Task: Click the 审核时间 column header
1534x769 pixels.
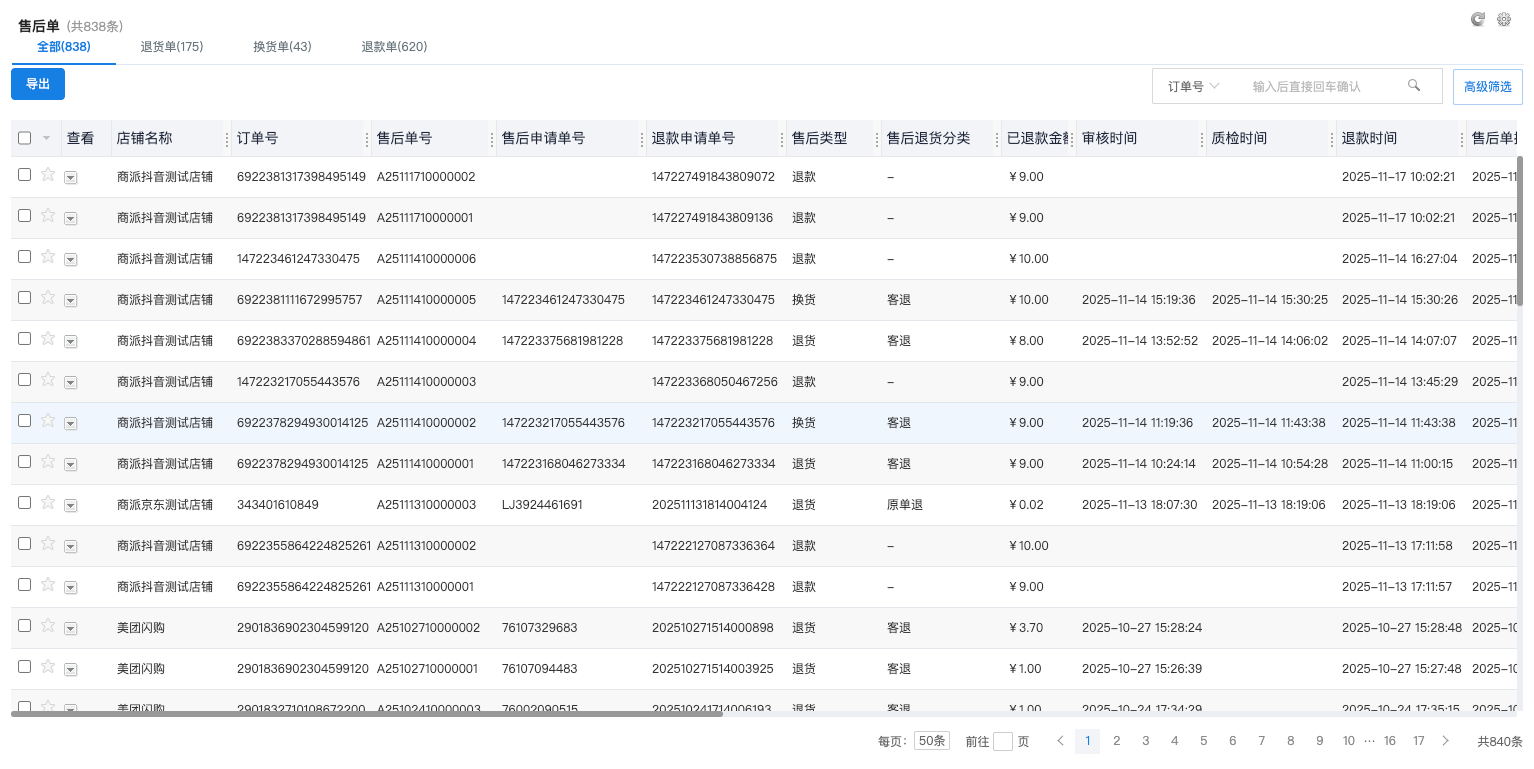Action: (x=1109, y=138)
